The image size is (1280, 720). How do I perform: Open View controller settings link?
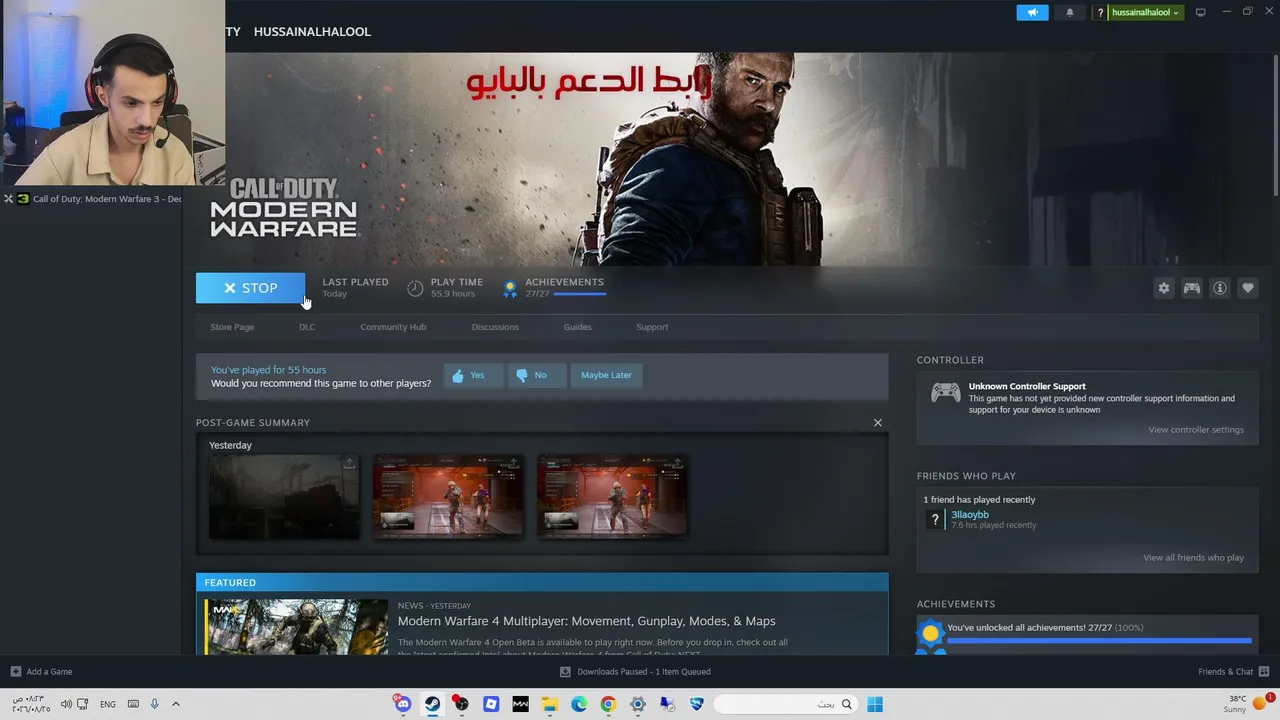[1196, 430]
